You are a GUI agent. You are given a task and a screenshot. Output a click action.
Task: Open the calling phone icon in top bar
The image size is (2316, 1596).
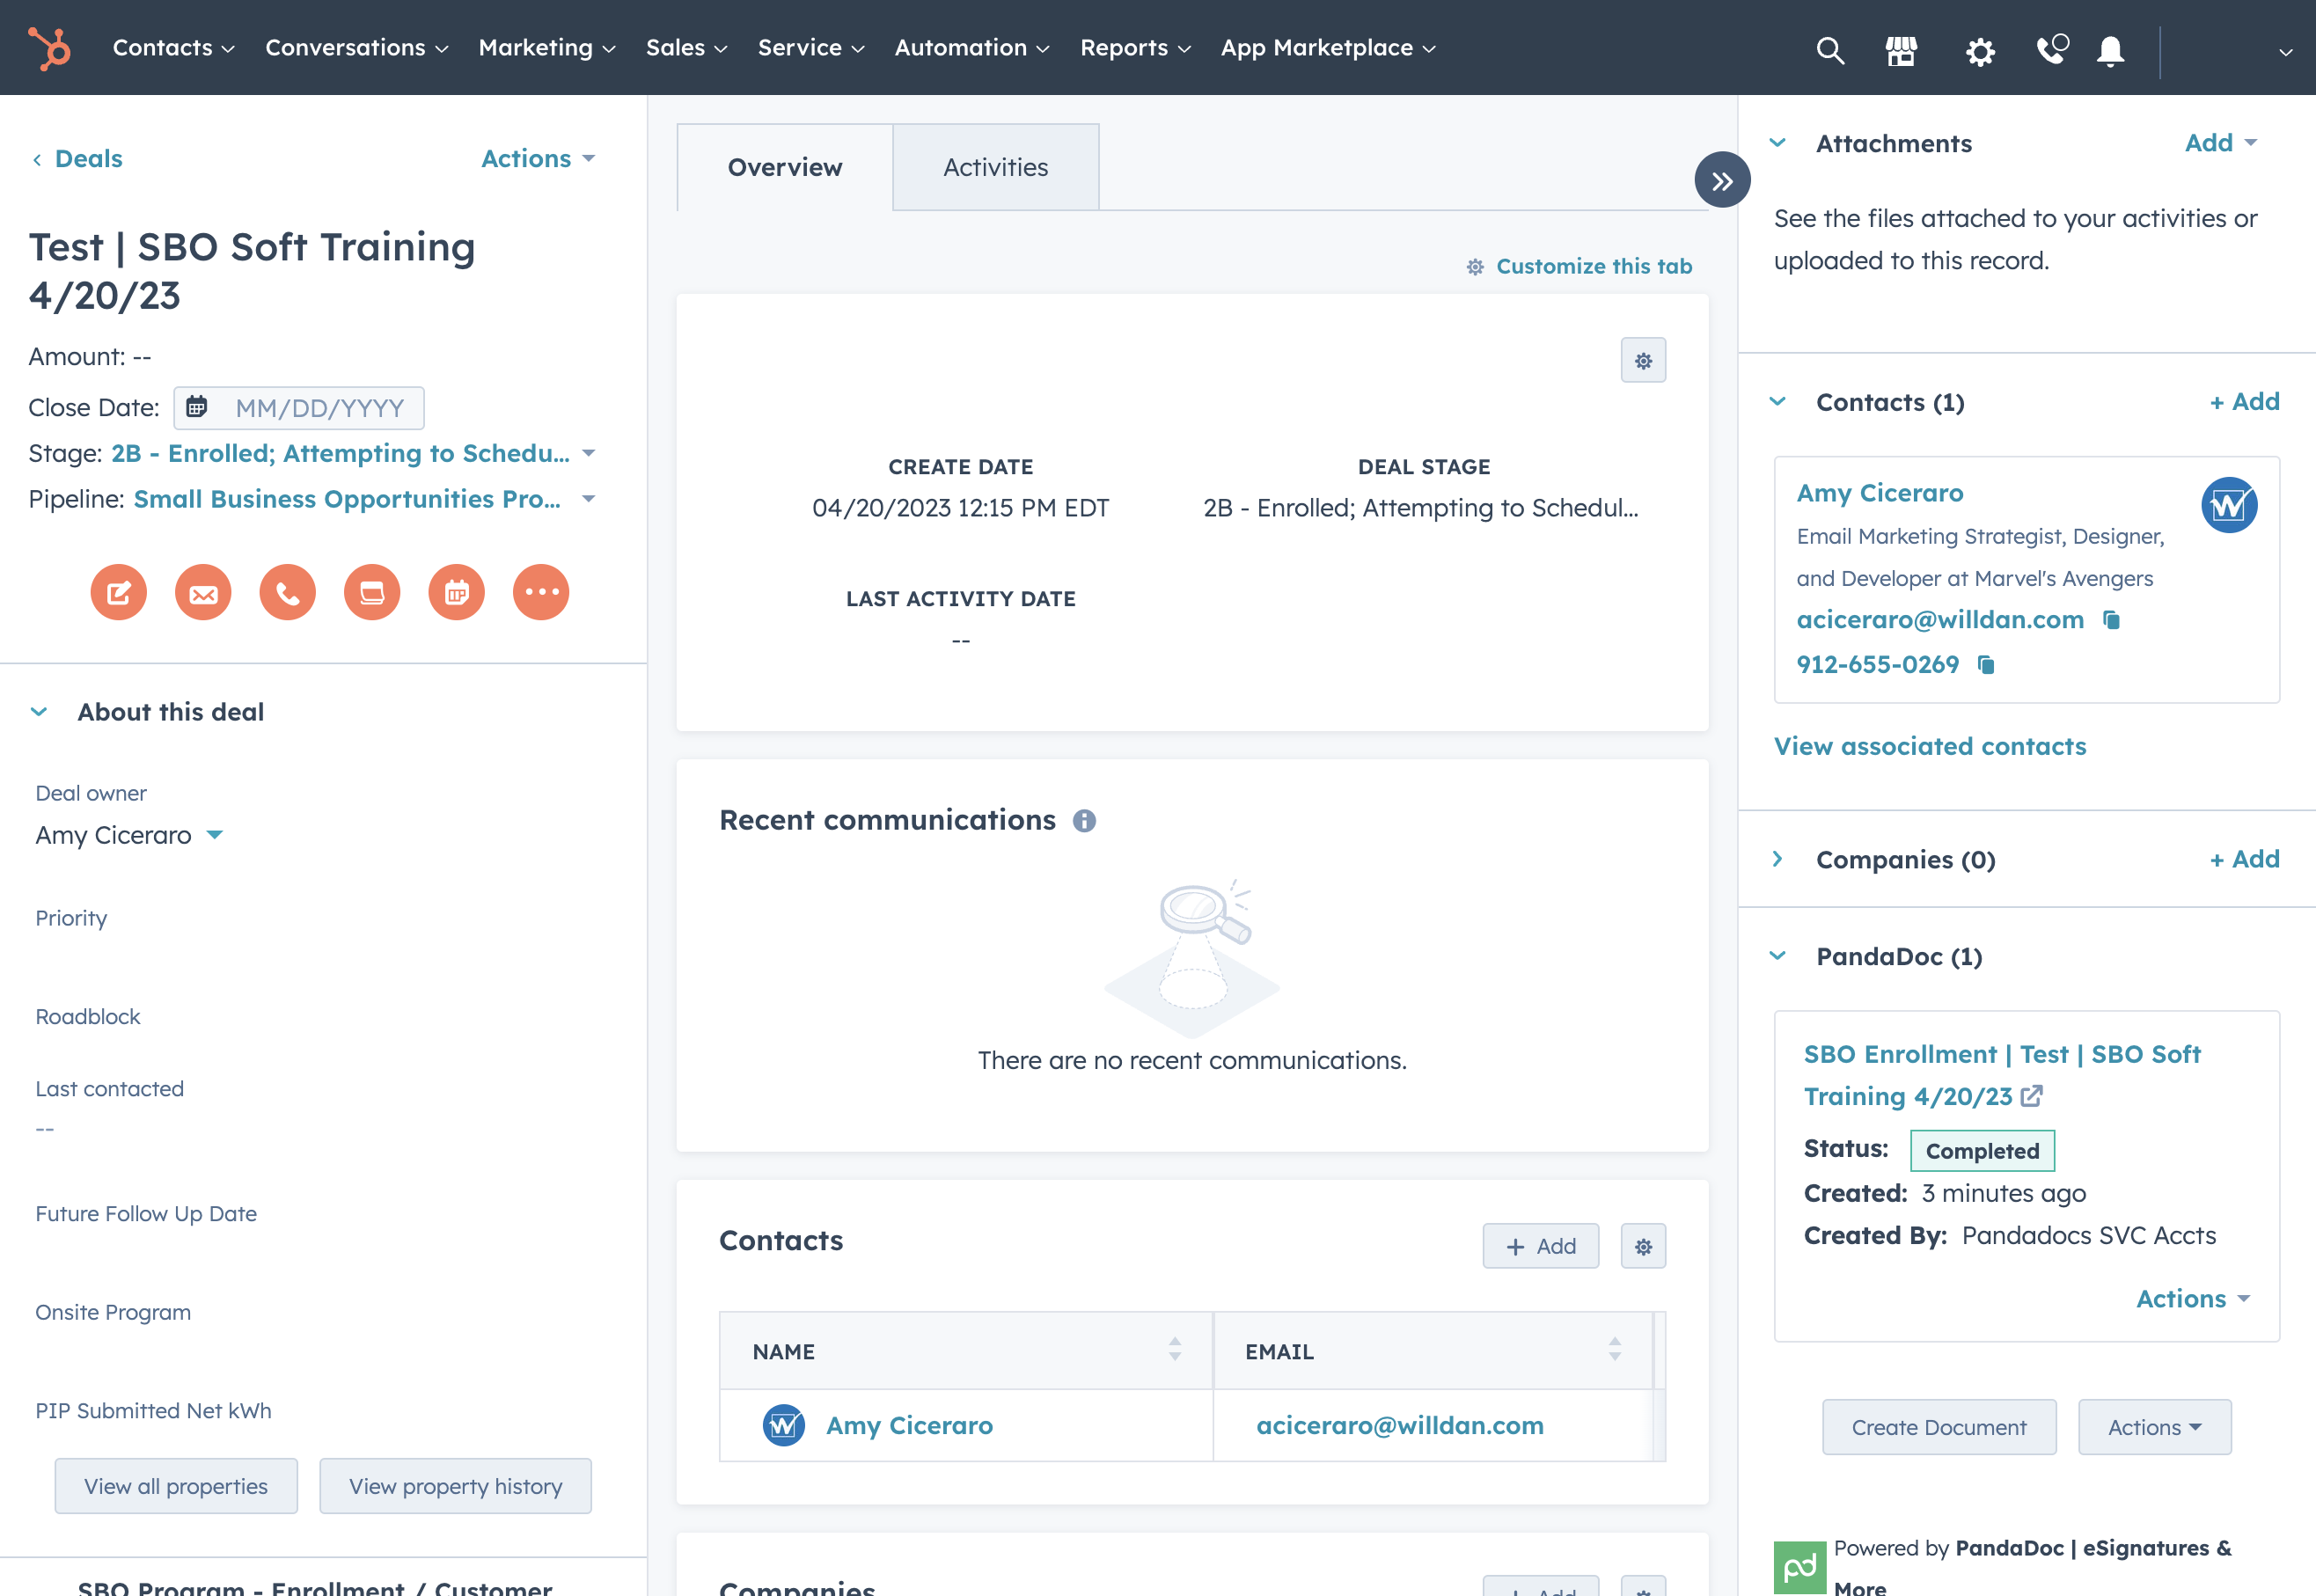click(2051, 49)
